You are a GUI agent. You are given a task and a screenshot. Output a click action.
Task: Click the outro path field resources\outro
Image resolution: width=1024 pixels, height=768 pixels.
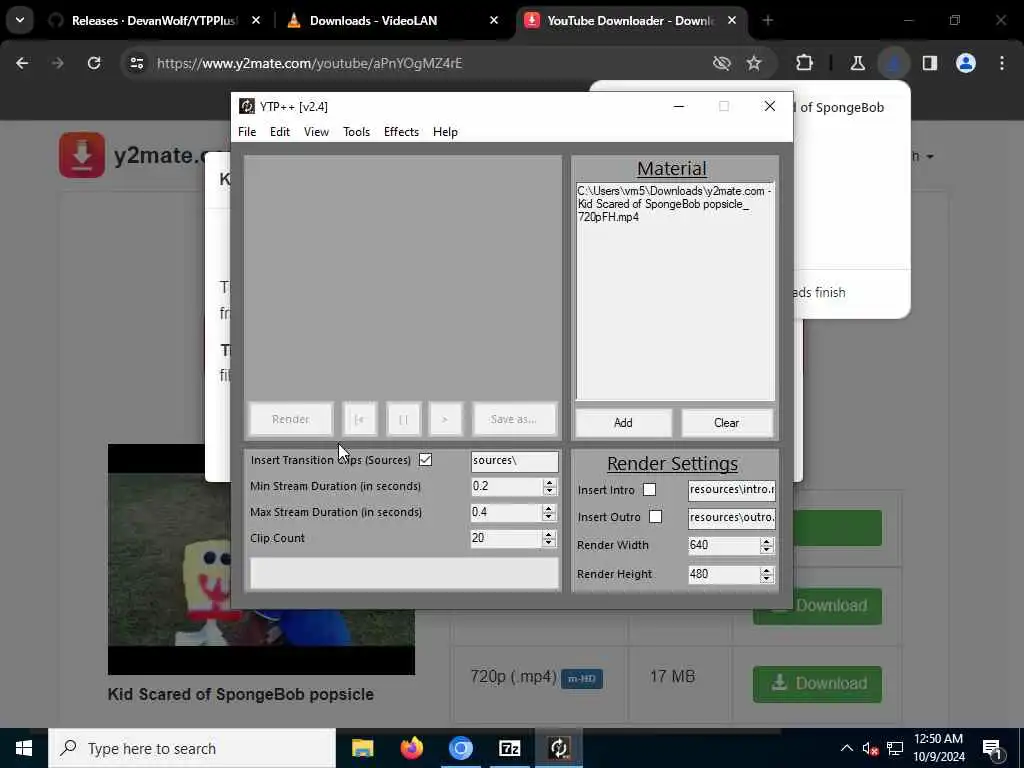tap(731, 517)
